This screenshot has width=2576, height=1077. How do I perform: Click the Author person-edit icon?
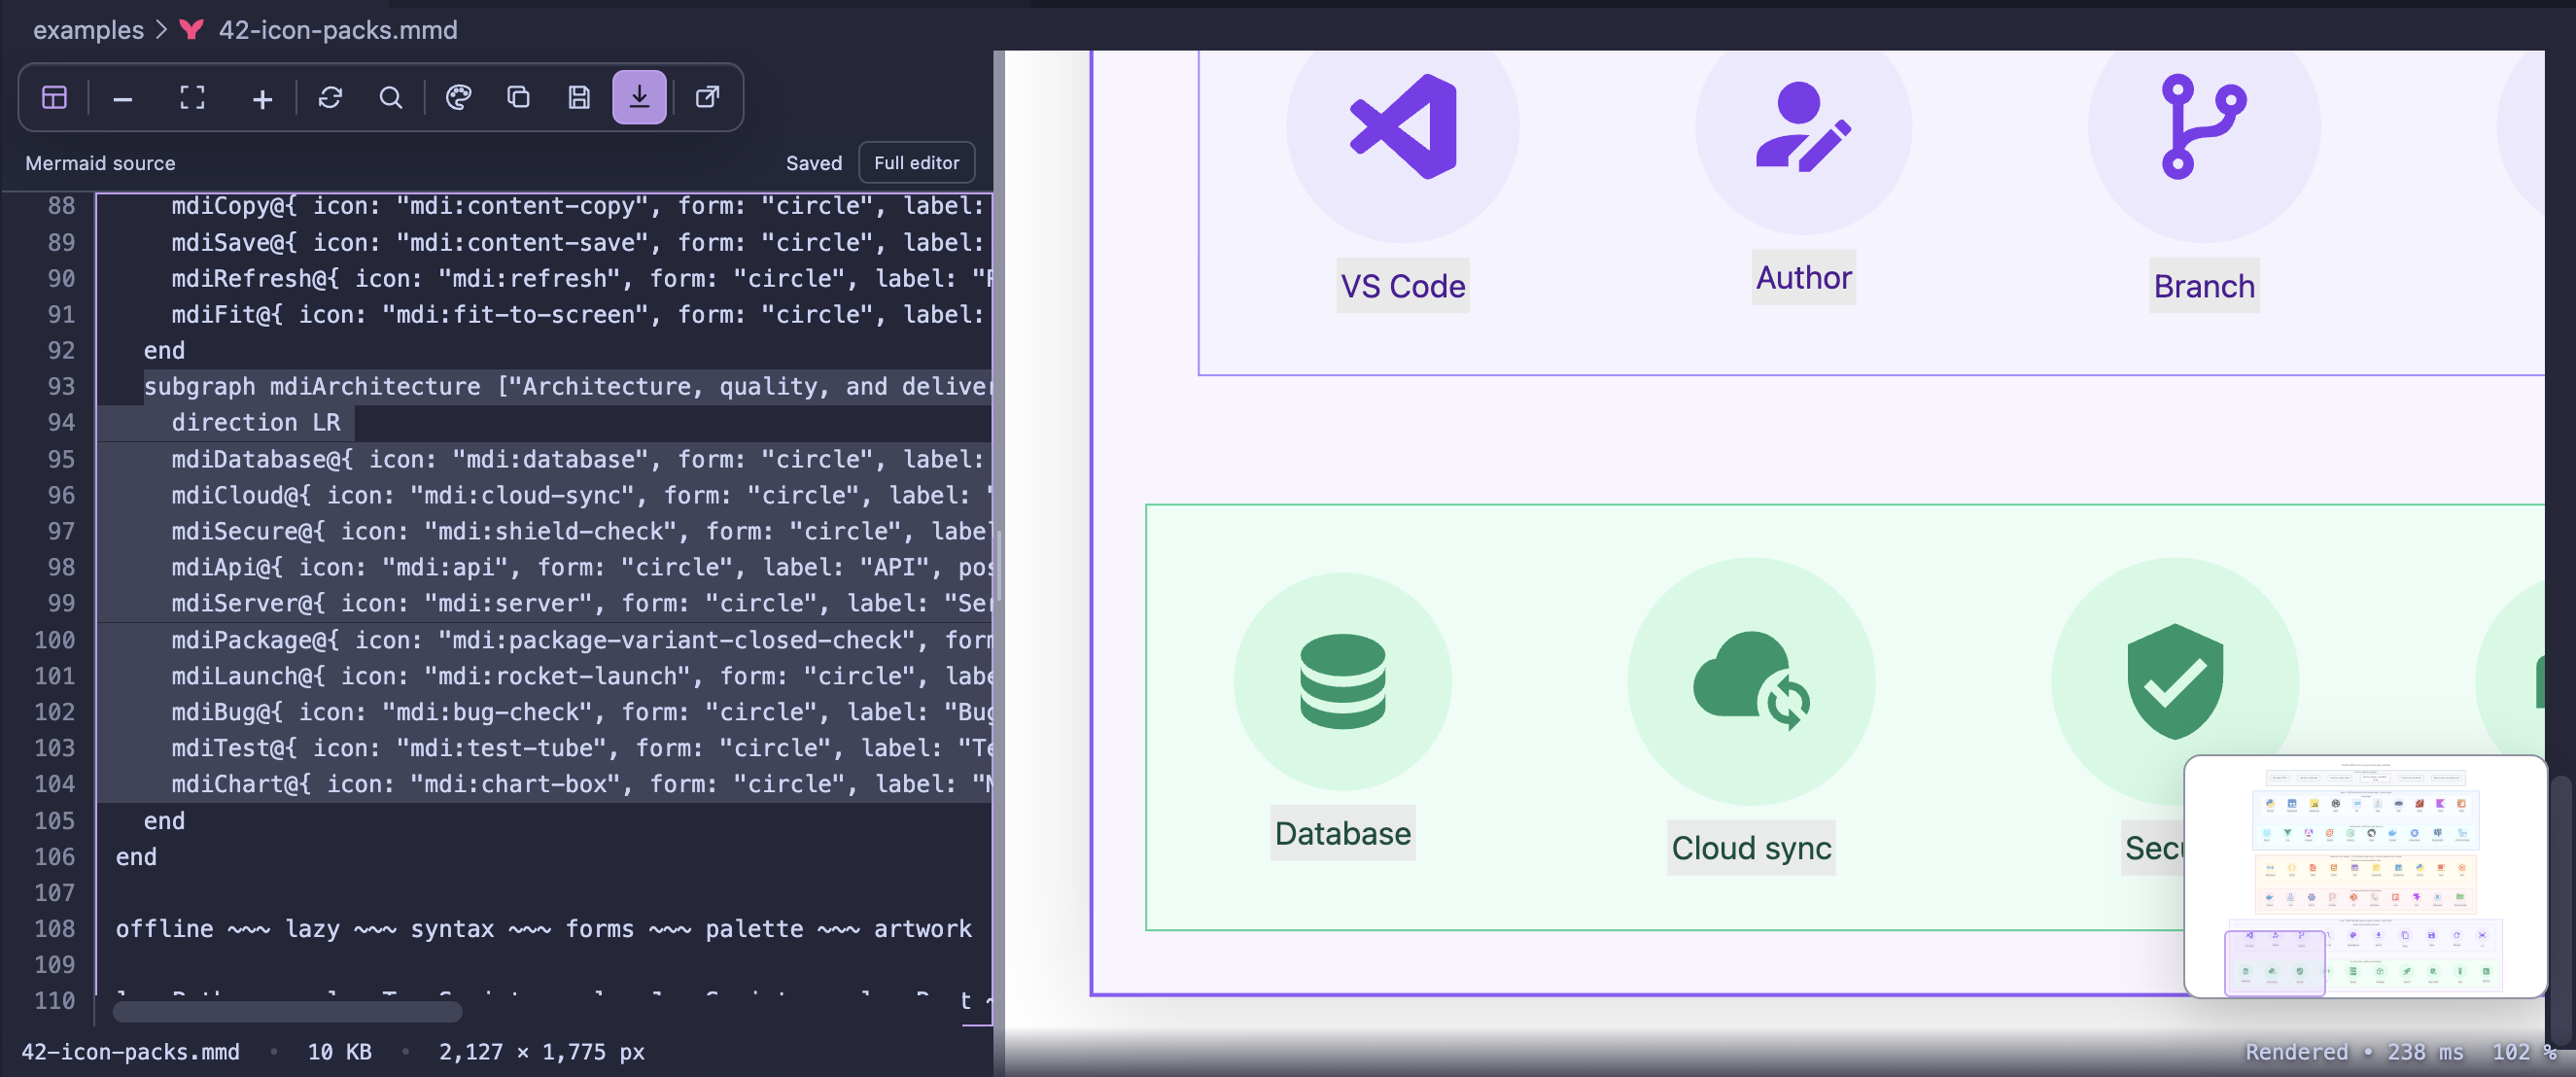click(1803, 127)
